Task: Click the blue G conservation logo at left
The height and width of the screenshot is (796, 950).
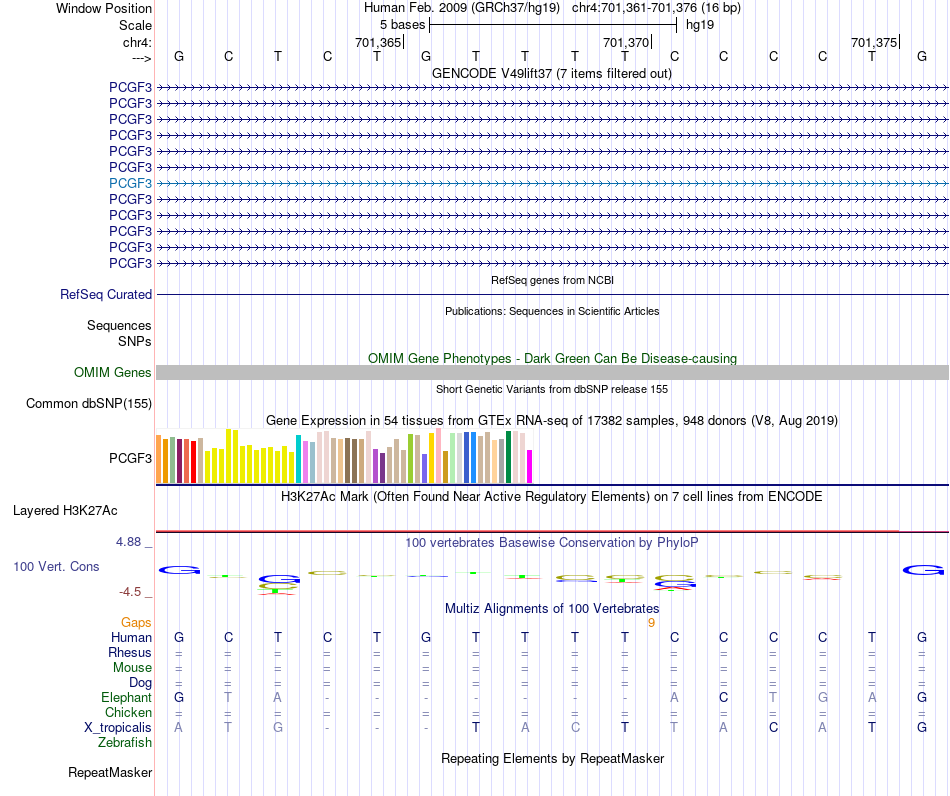Action: click(179, 570)
